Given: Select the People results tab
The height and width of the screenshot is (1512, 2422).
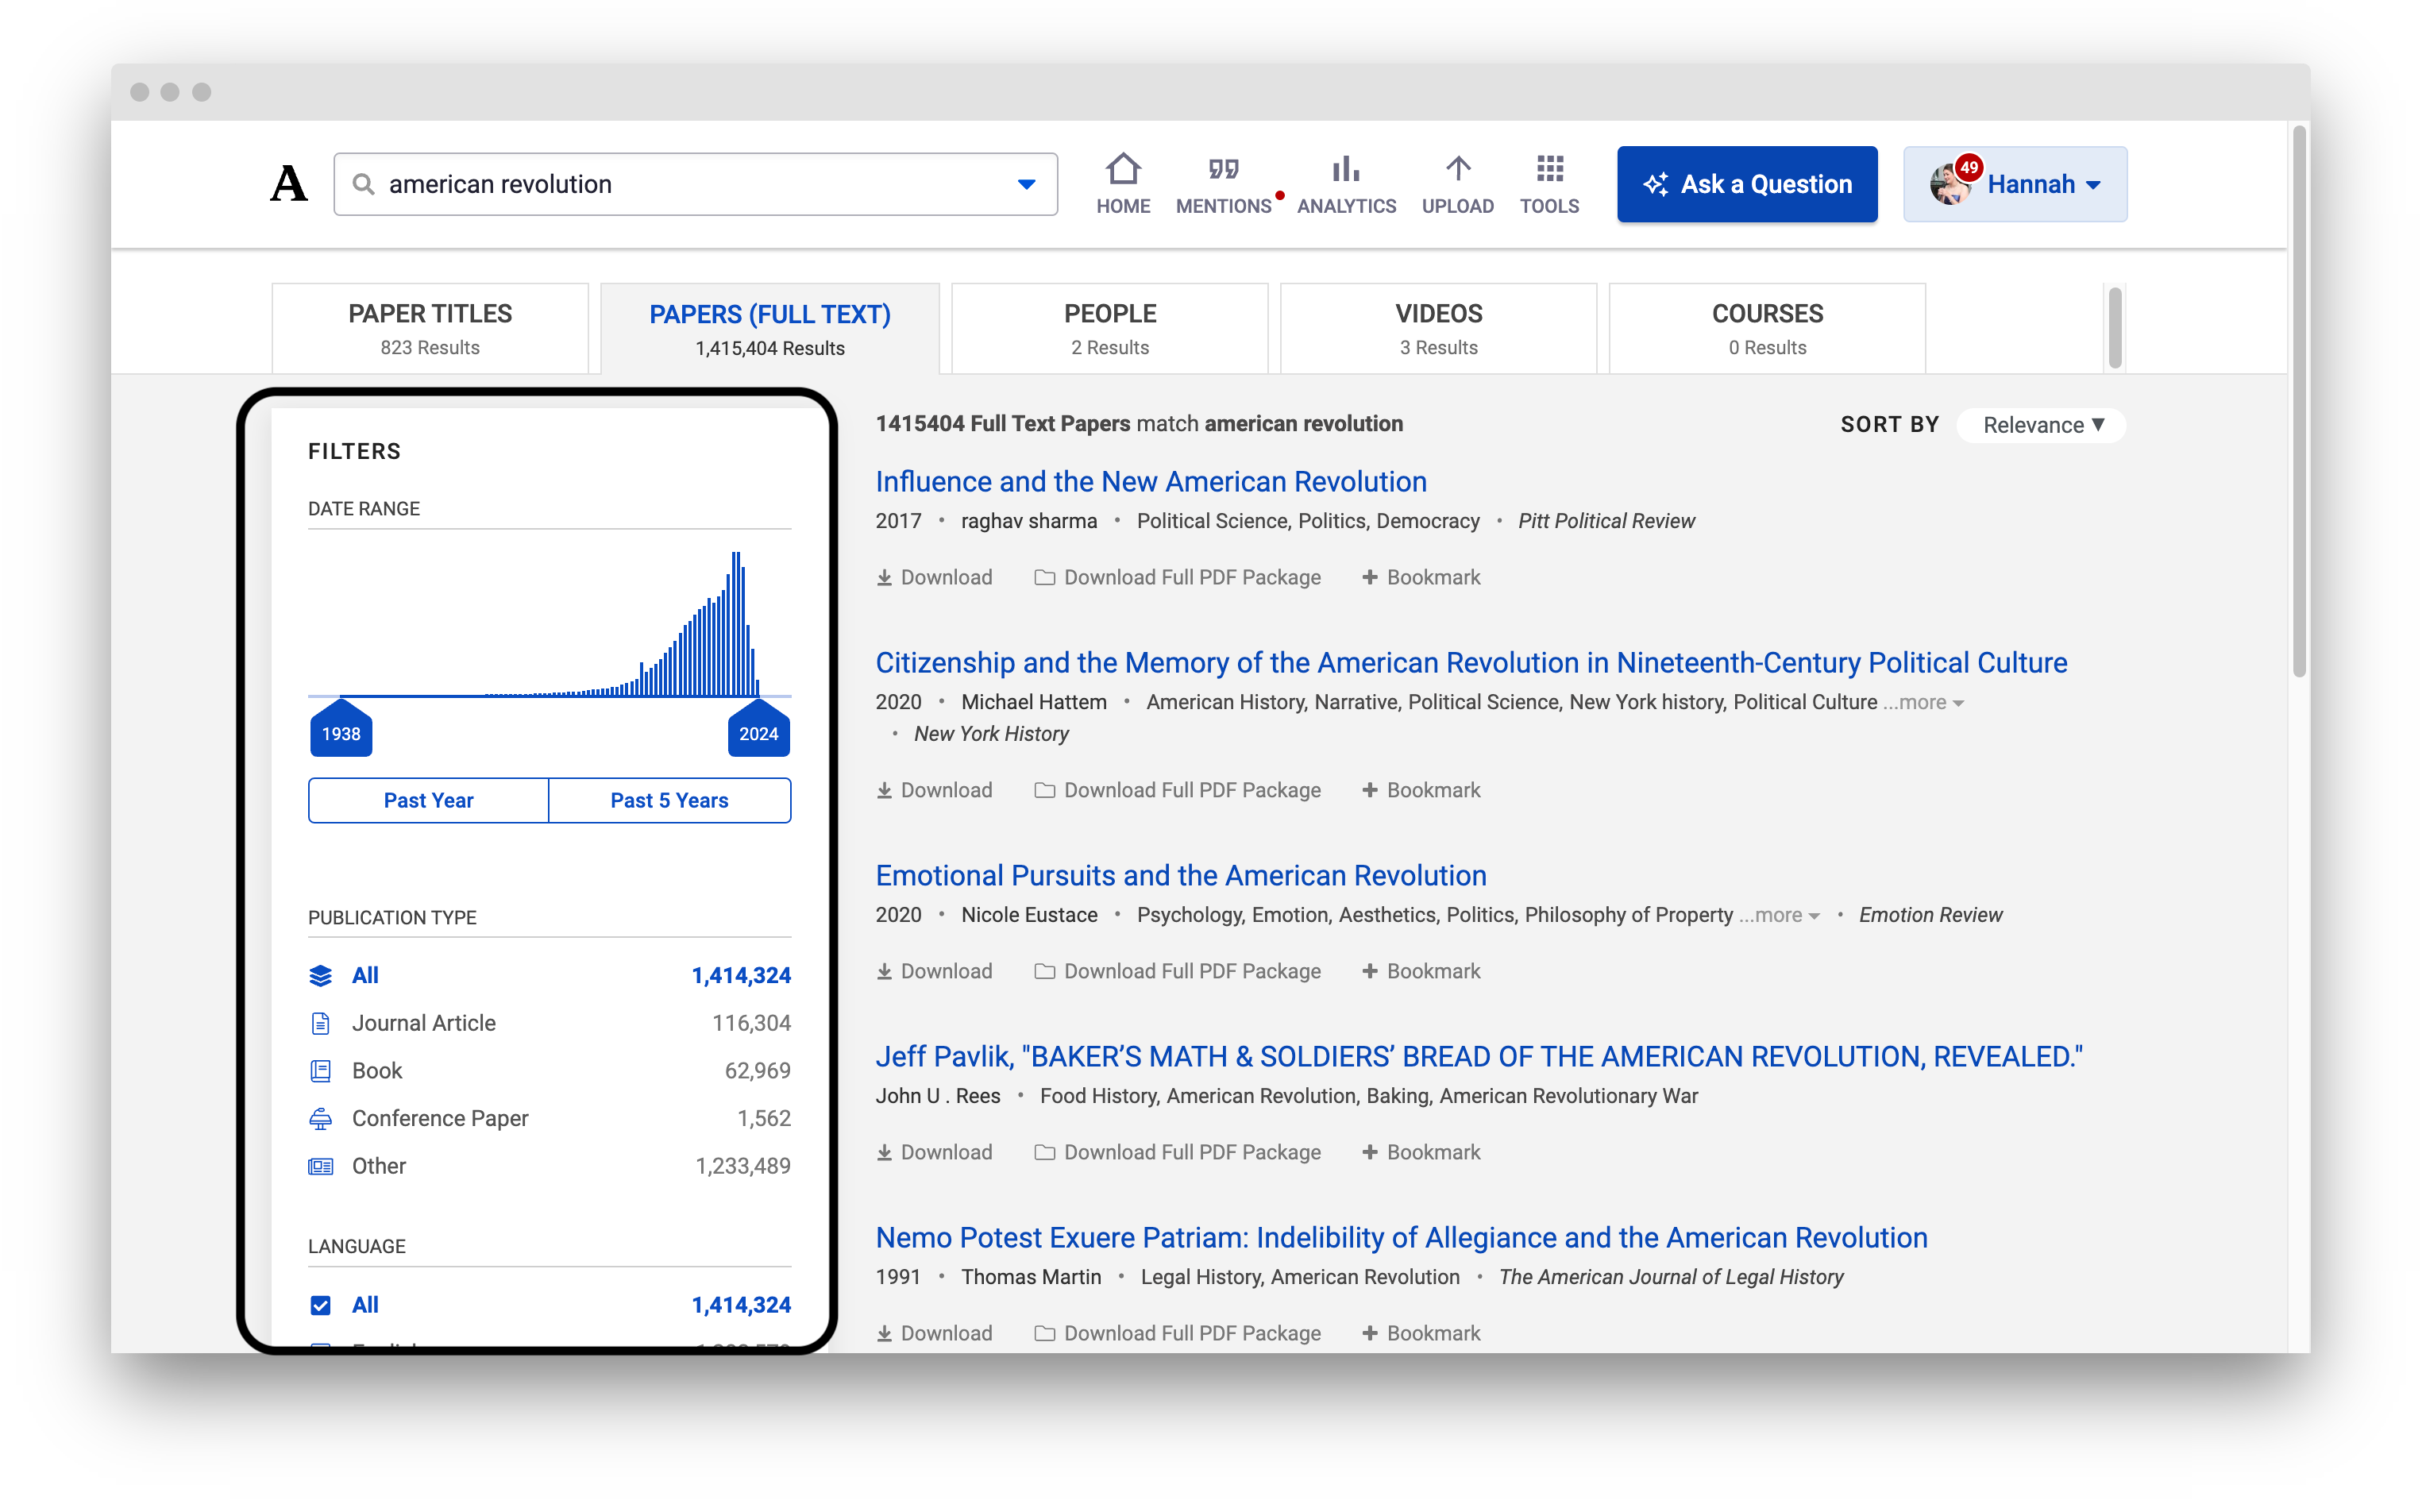Looking at the screenshot, I should tap(1109, 324).
